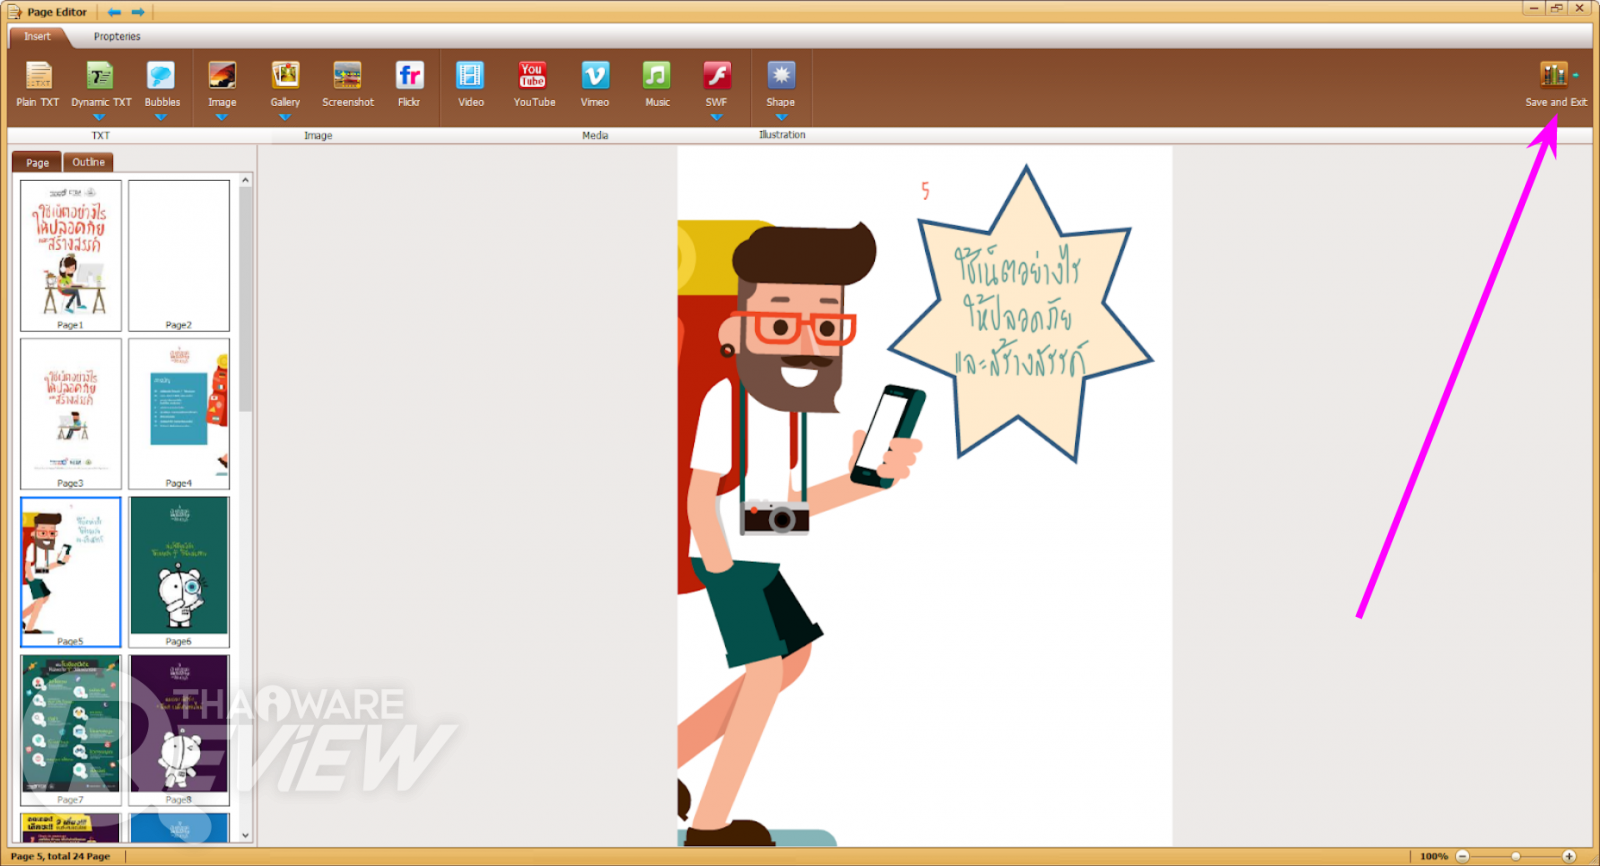Screen dimensions: 1600x866
Task: Switch to the Insert tab
Action: pos(37,36)
